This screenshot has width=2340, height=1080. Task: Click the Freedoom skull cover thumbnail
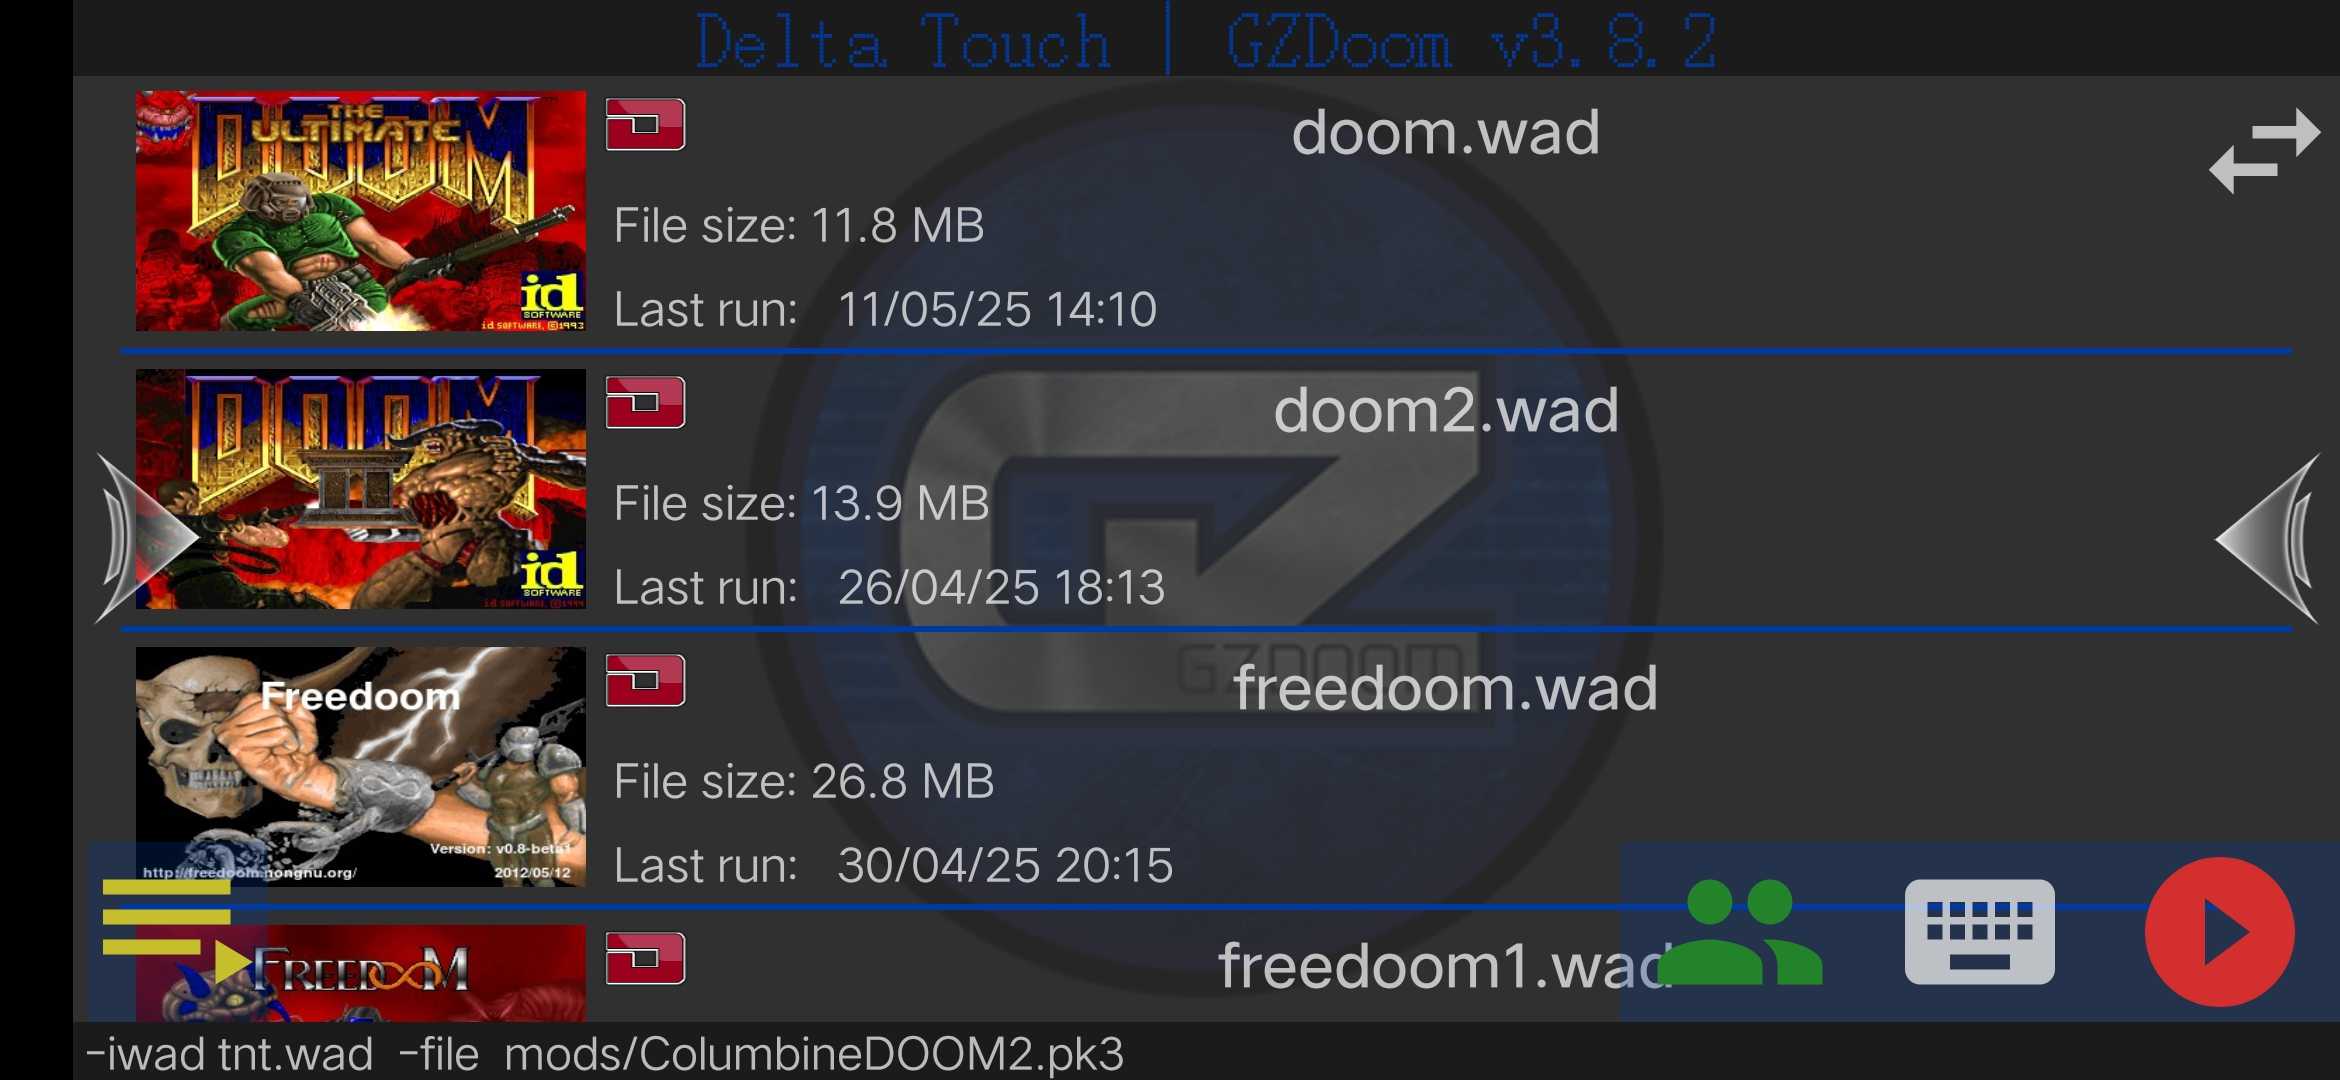(x=361, y=767)
